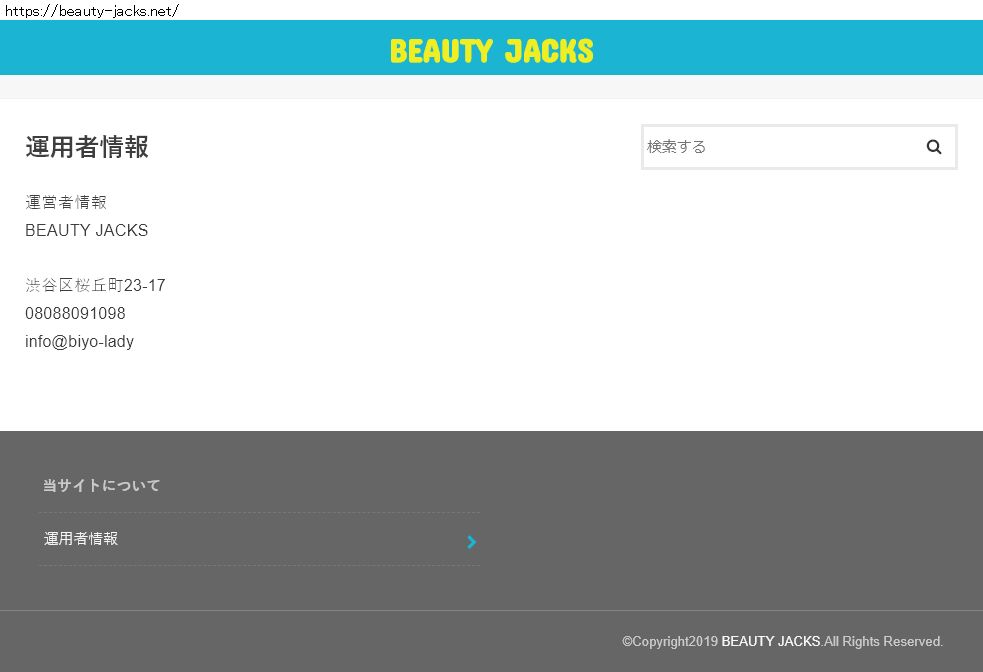Click the 運営者情報 body text line
The image size is (983, 672).
click(x=65, y=202)
